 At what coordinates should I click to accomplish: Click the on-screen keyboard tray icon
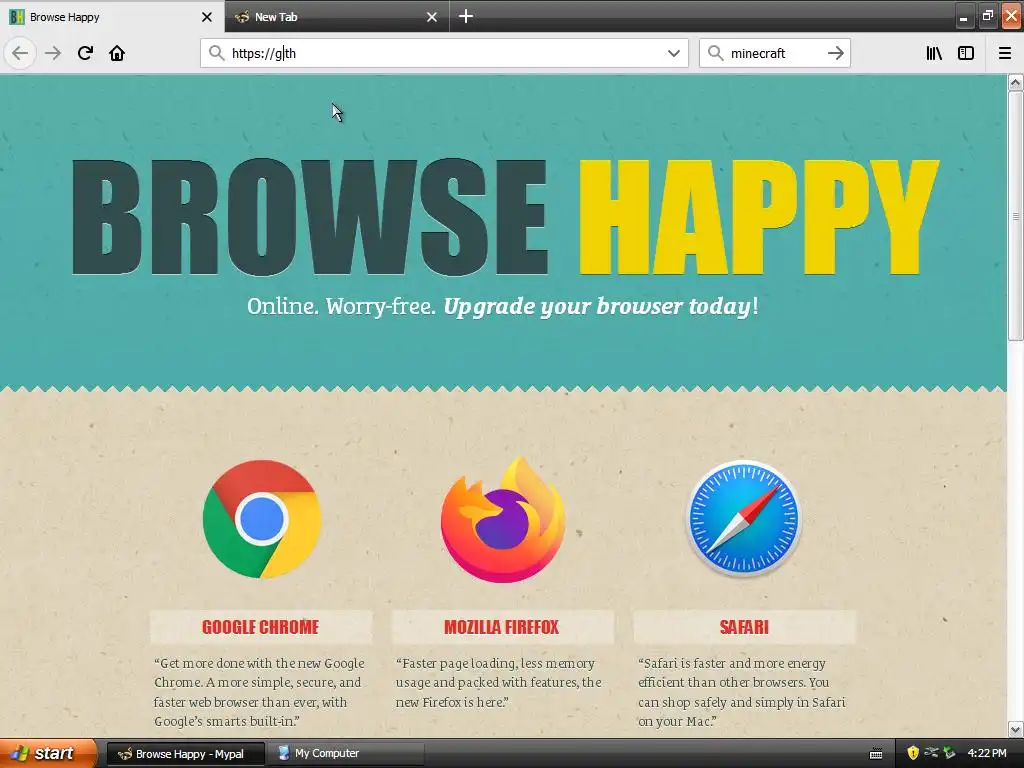pyautogui.click(x=876, y=754)
